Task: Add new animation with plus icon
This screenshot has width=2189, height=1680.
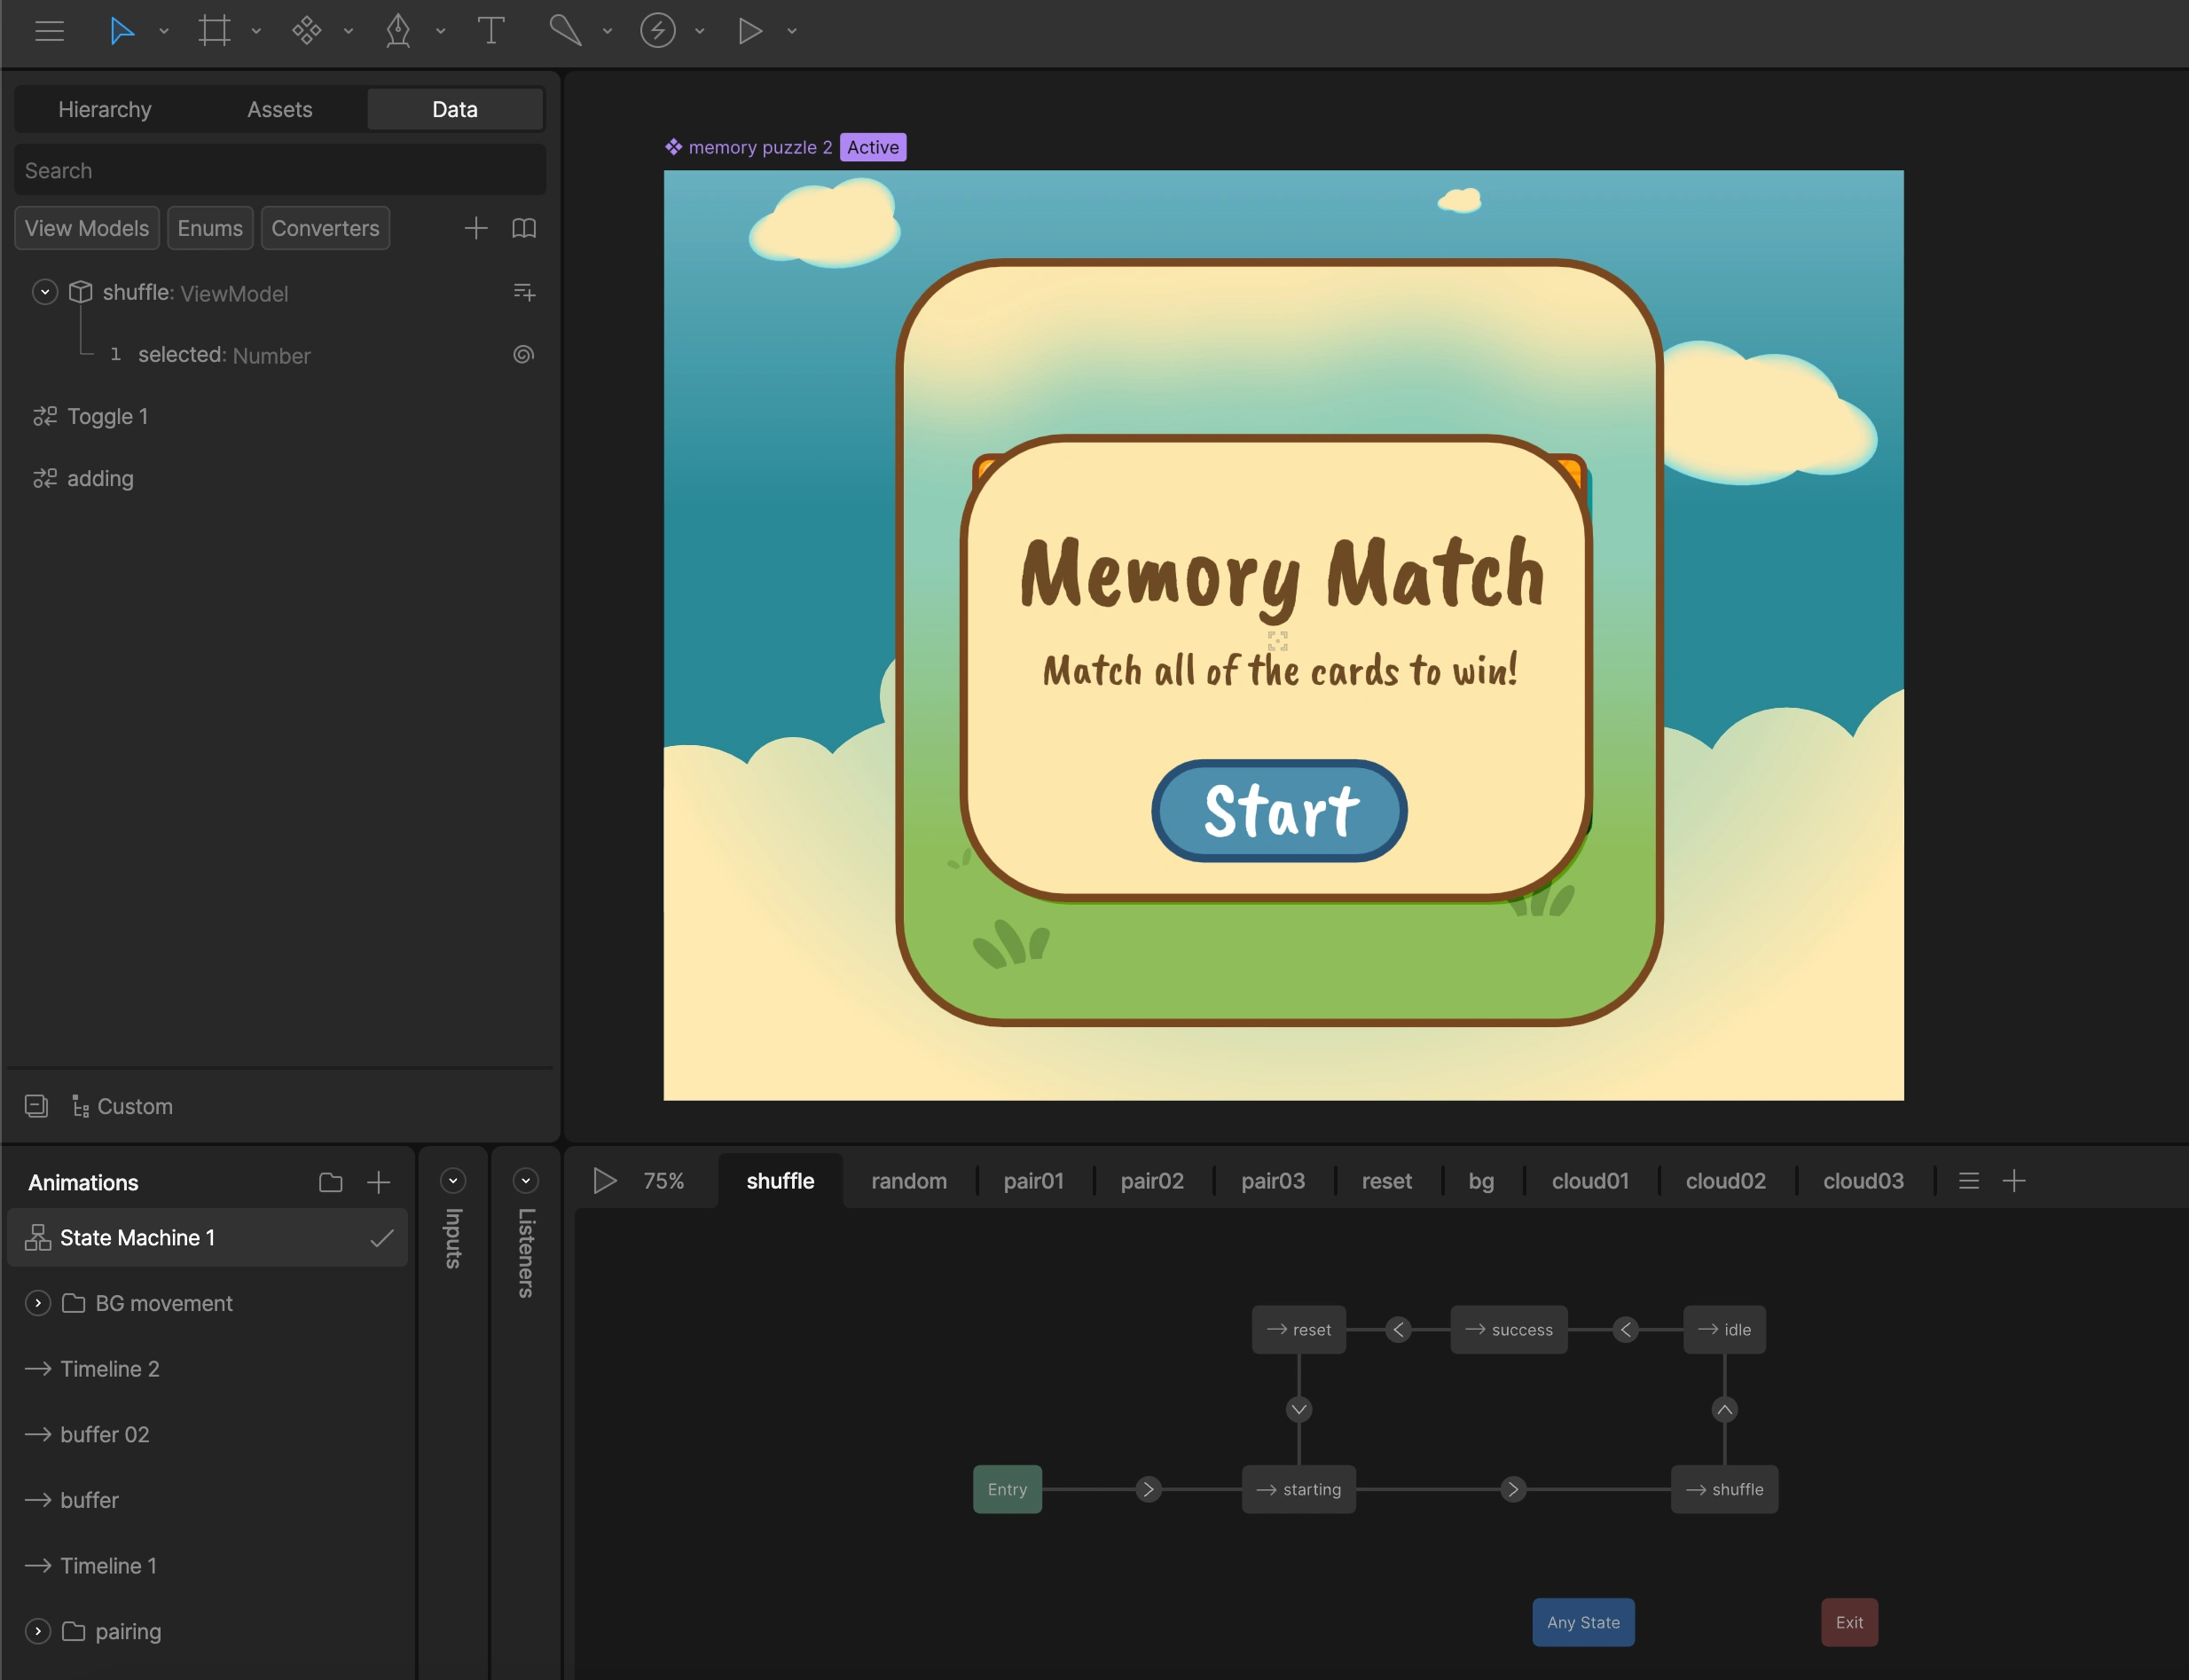Action: (378, 1182)
